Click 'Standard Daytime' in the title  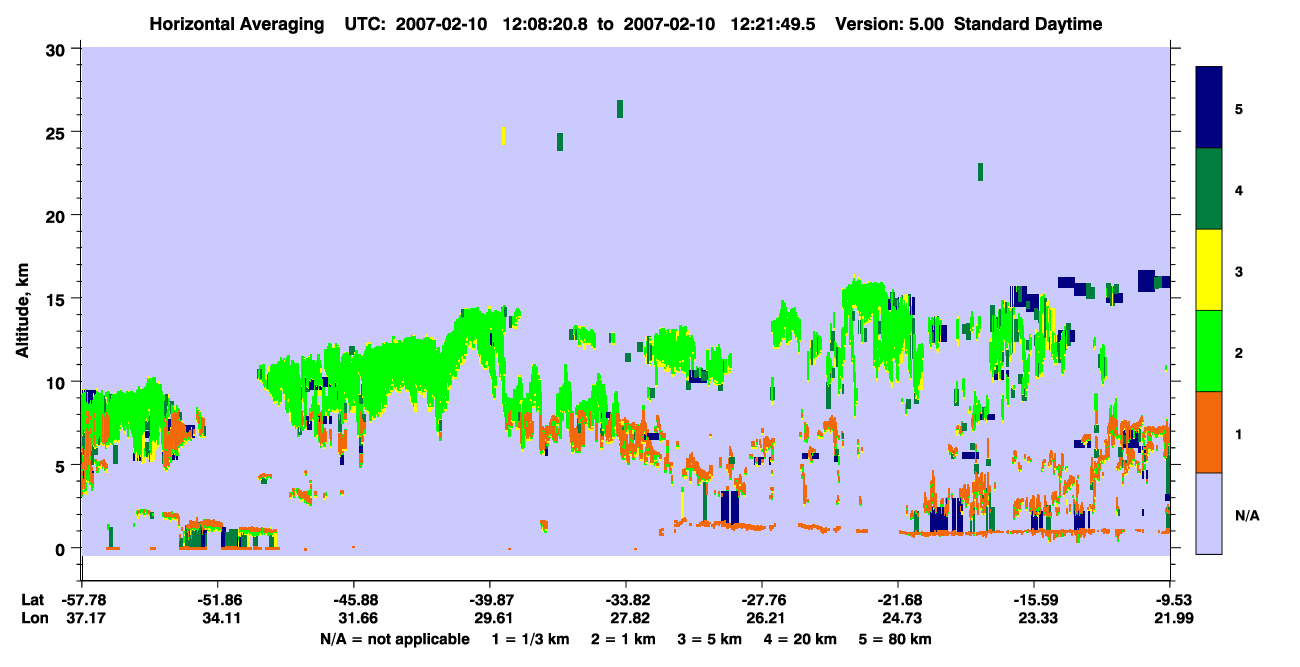point(1028,24)
